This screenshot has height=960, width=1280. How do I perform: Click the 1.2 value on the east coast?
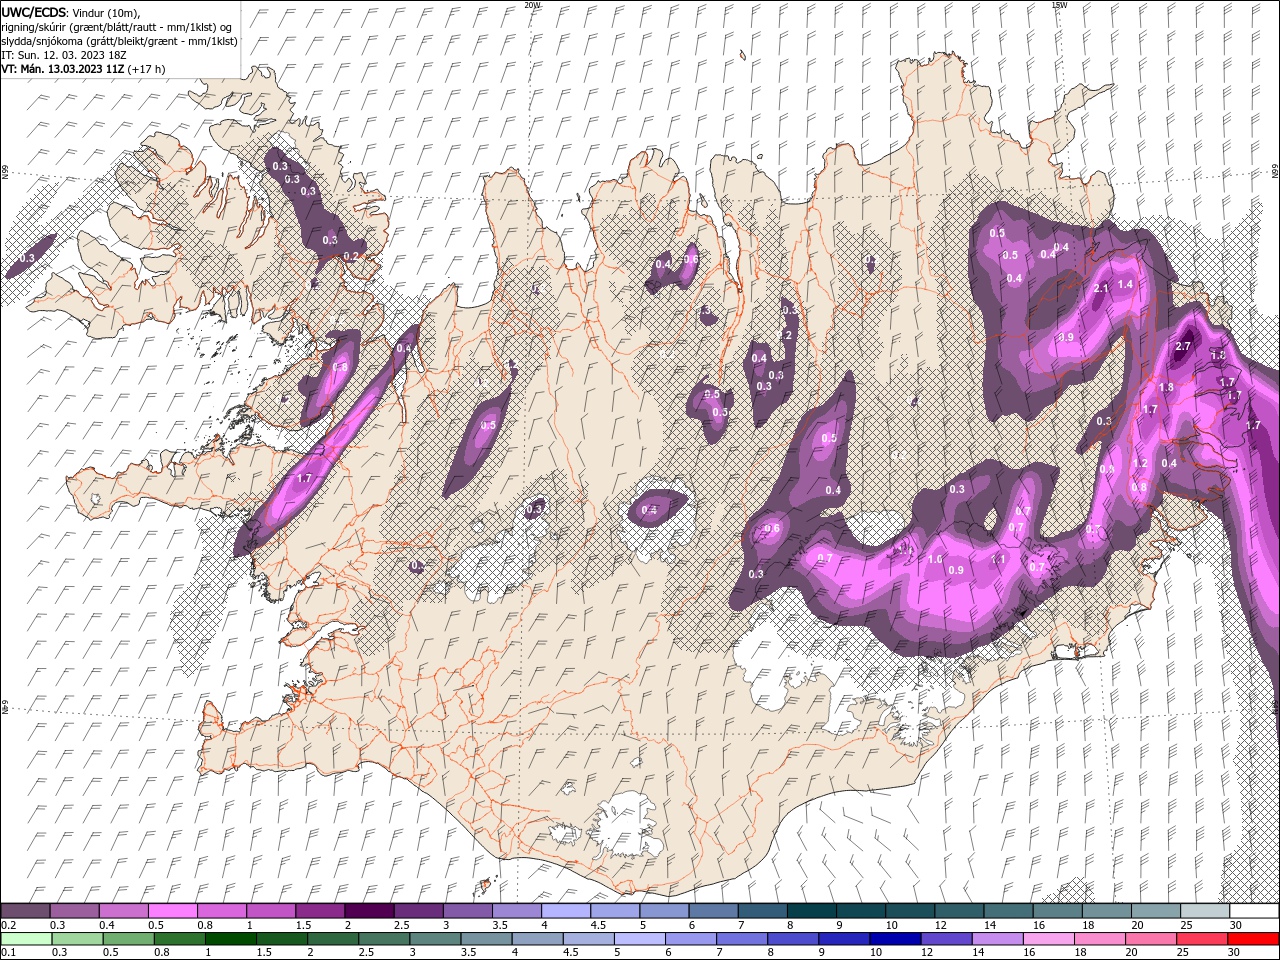(1141, 463)
